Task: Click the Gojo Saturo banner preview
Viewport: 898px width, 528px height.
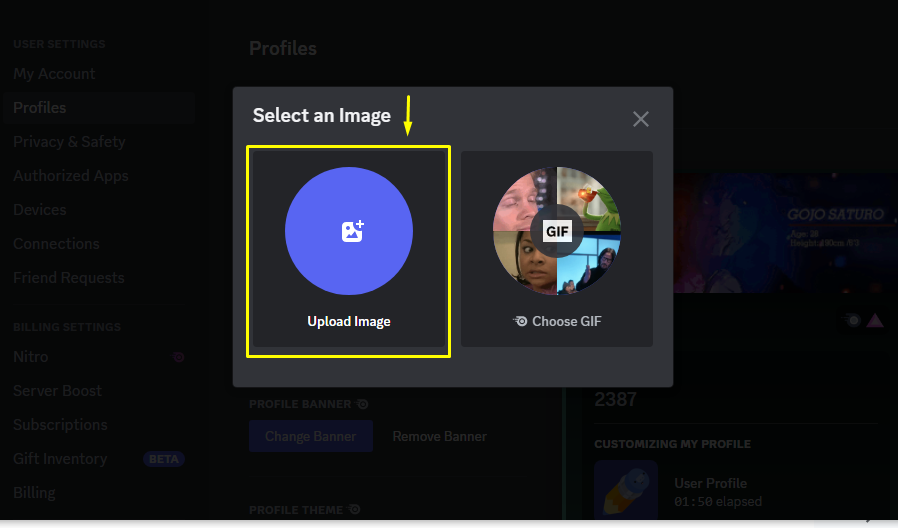Action: pos(785,233)
